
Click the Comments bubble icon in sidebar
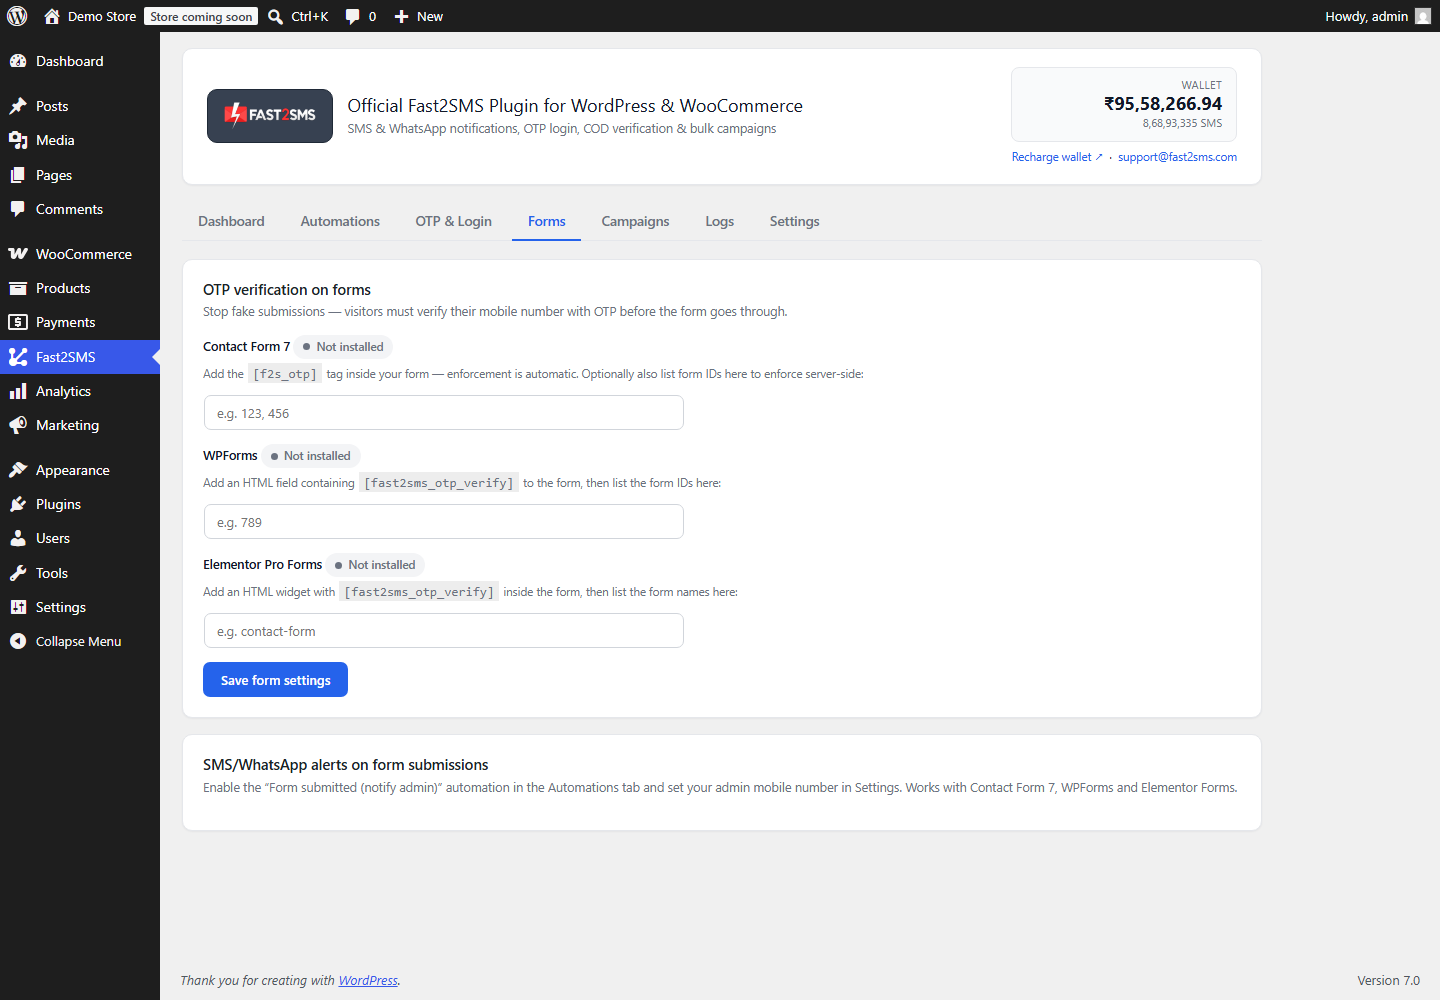coord(18,209)
